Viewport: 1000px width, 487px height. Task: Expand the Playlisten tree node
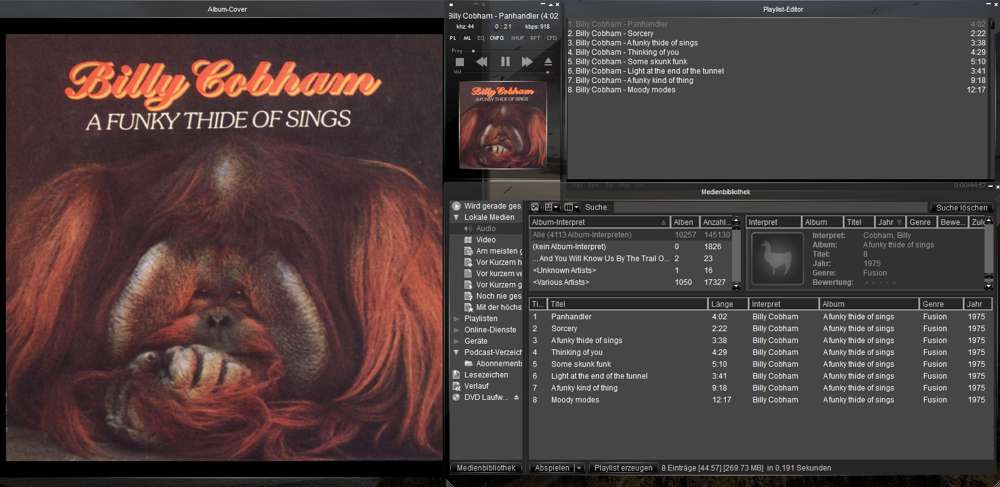(456, 318)
